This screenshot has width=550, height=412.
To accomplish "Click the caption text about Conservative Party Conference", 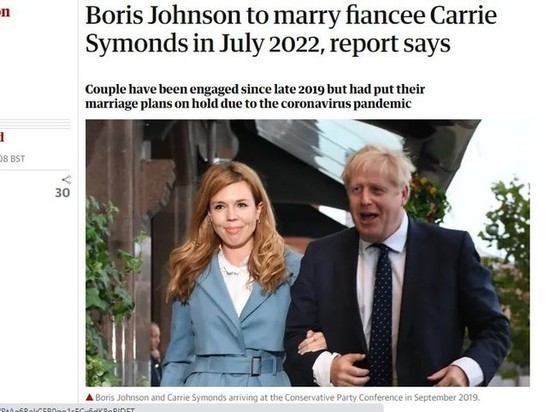I will point(287,398).
